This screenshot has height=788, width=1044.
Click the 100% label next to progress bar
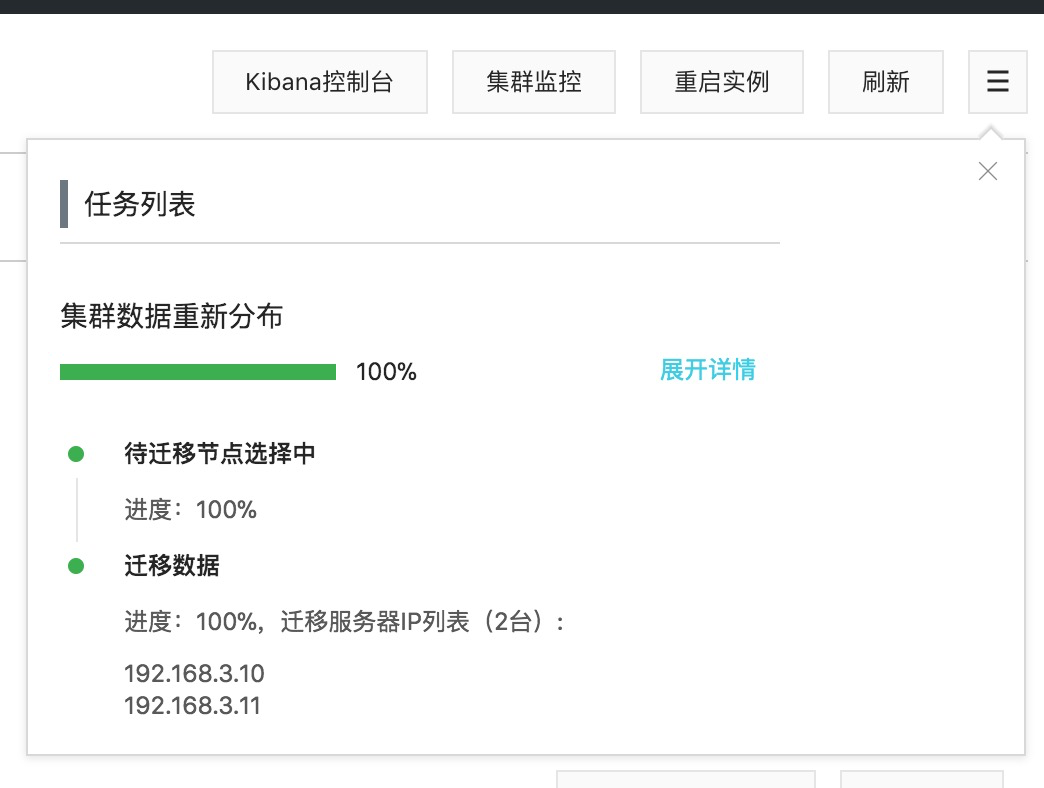pos(386,373)
